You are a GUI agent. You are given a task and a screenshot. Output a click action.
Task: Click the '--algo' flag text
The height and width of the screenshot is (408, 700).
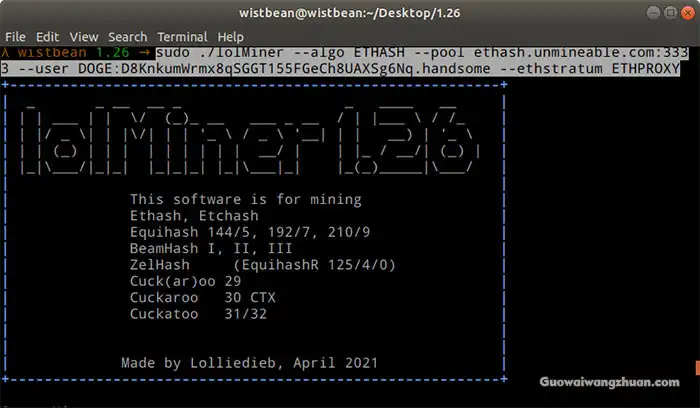(x=319, y=53)
